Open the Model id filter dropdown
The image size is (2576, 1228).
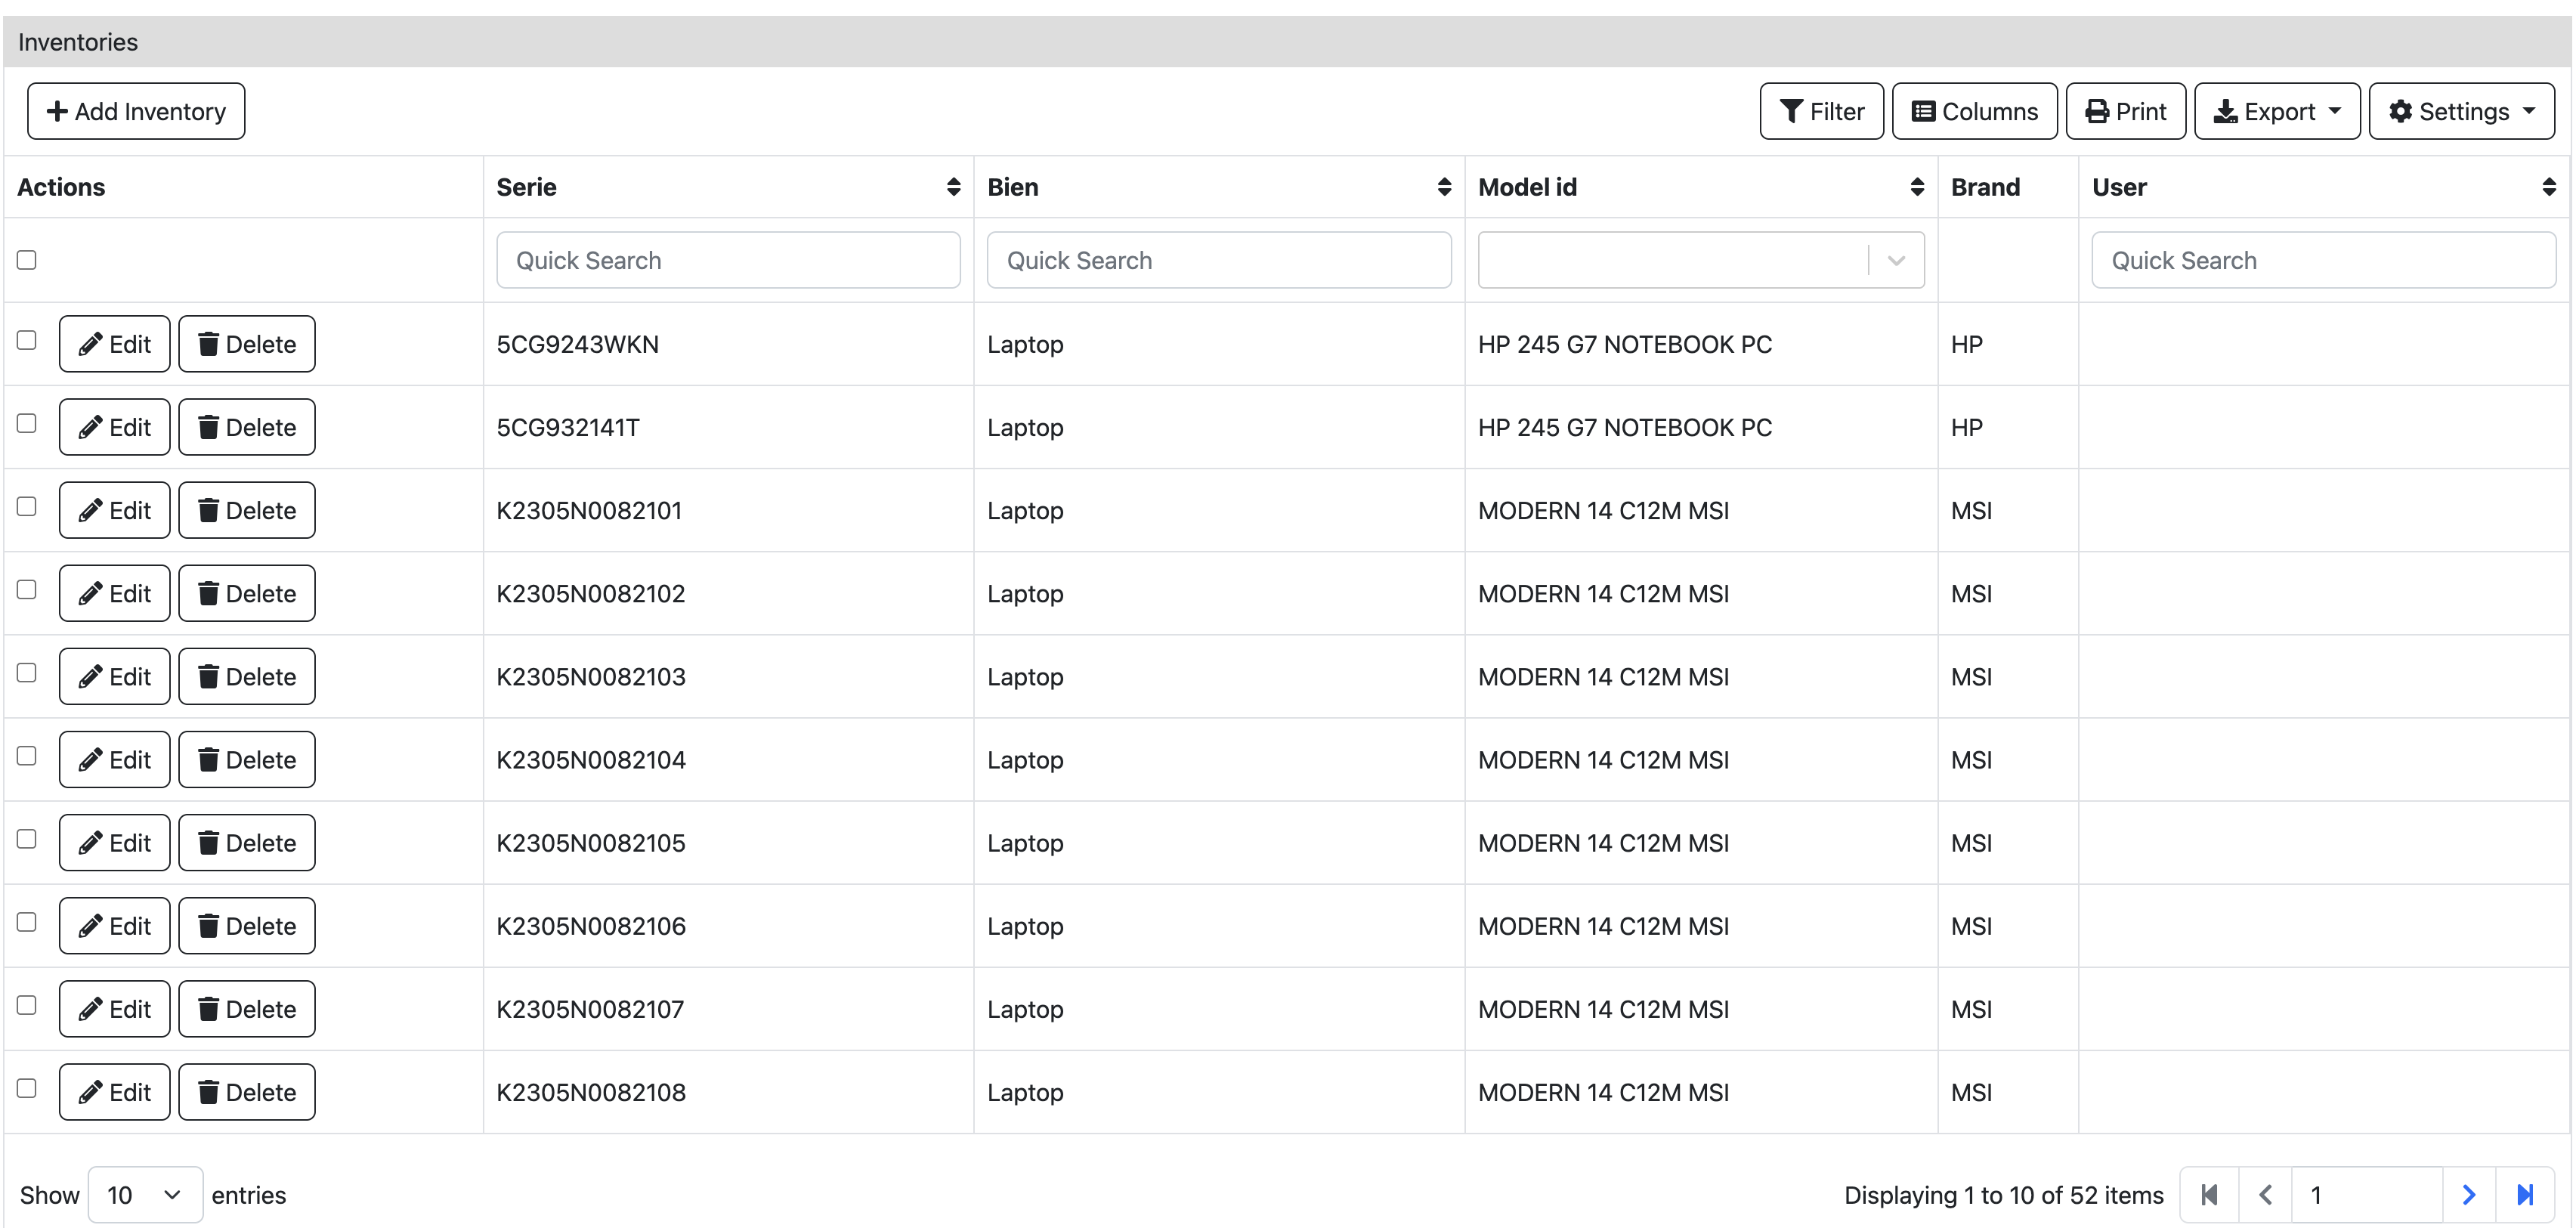[x=1896, y=260]
